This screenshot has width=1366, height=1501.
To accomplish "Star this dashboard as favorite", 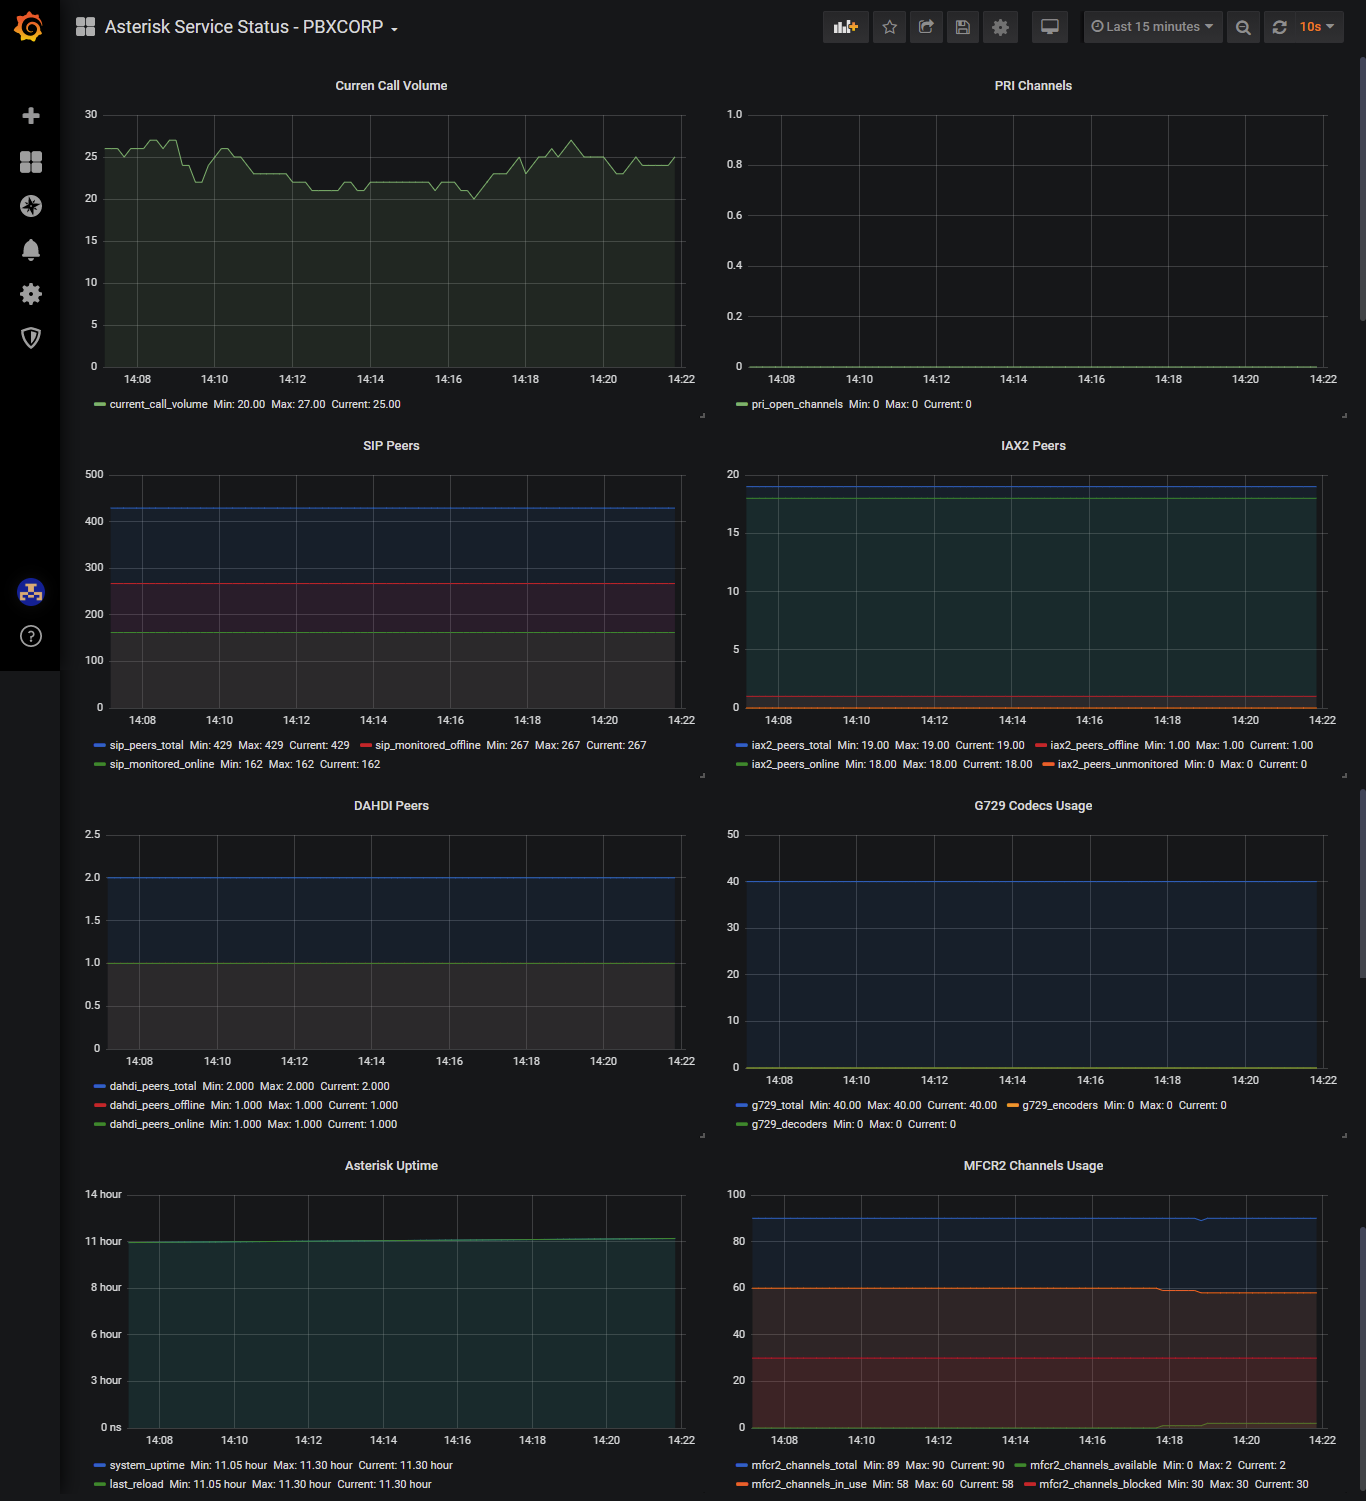I will click(x=889, y=27).
